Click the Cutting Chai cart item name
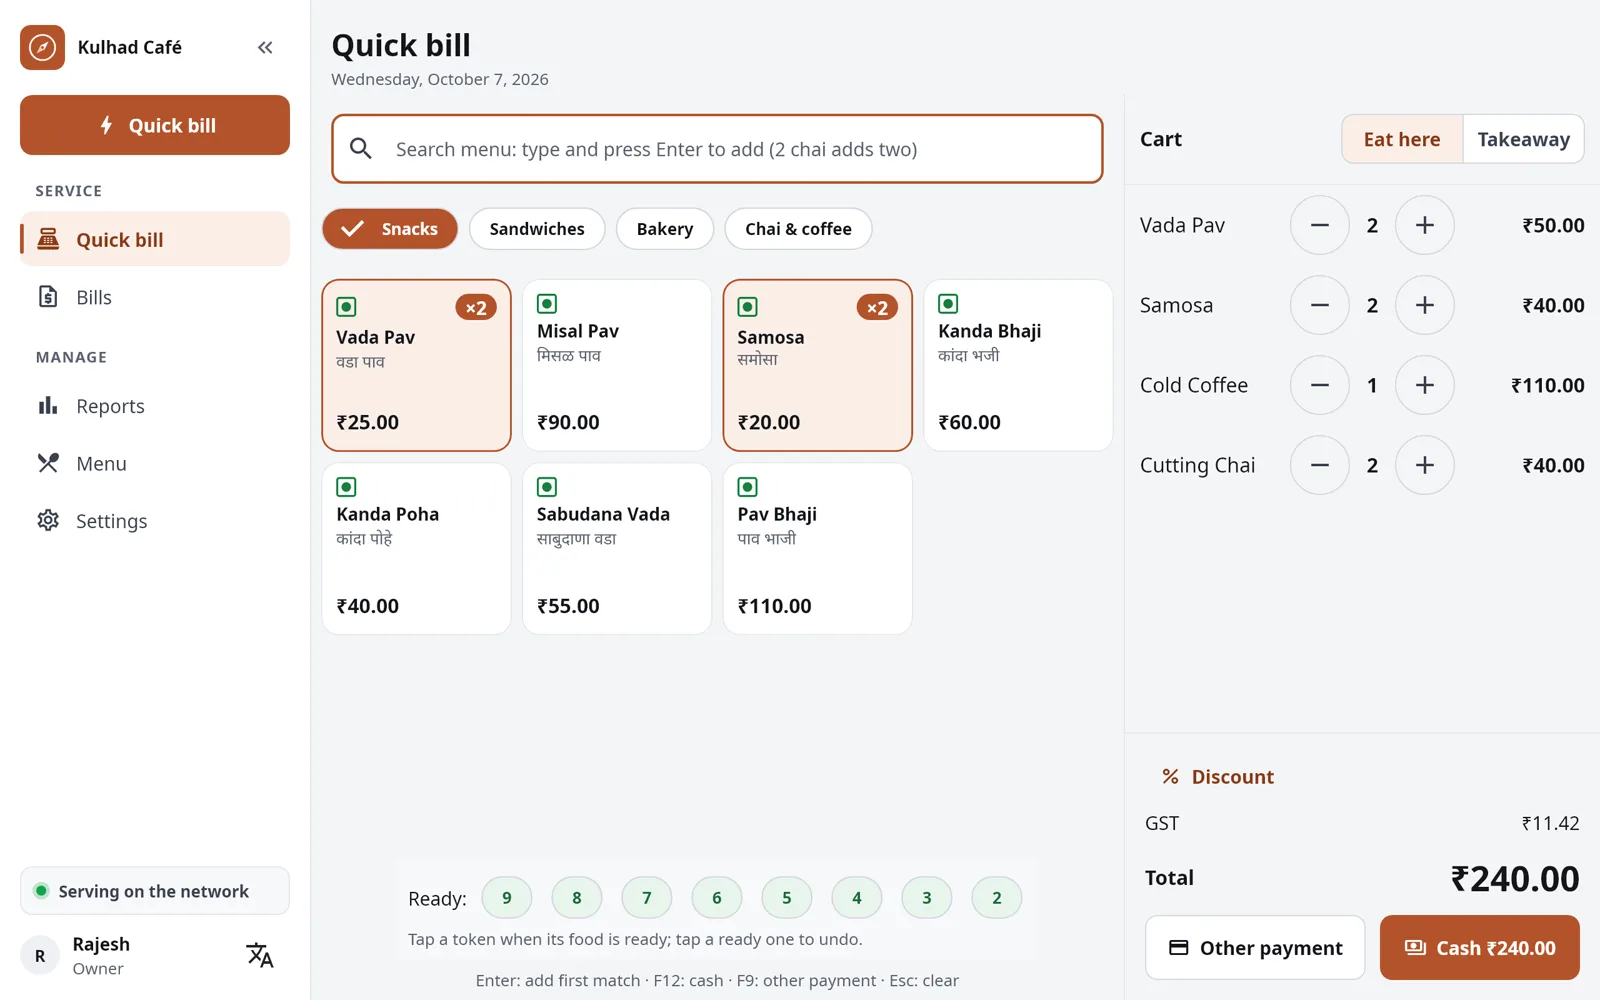 click(x=1197, y=465)
